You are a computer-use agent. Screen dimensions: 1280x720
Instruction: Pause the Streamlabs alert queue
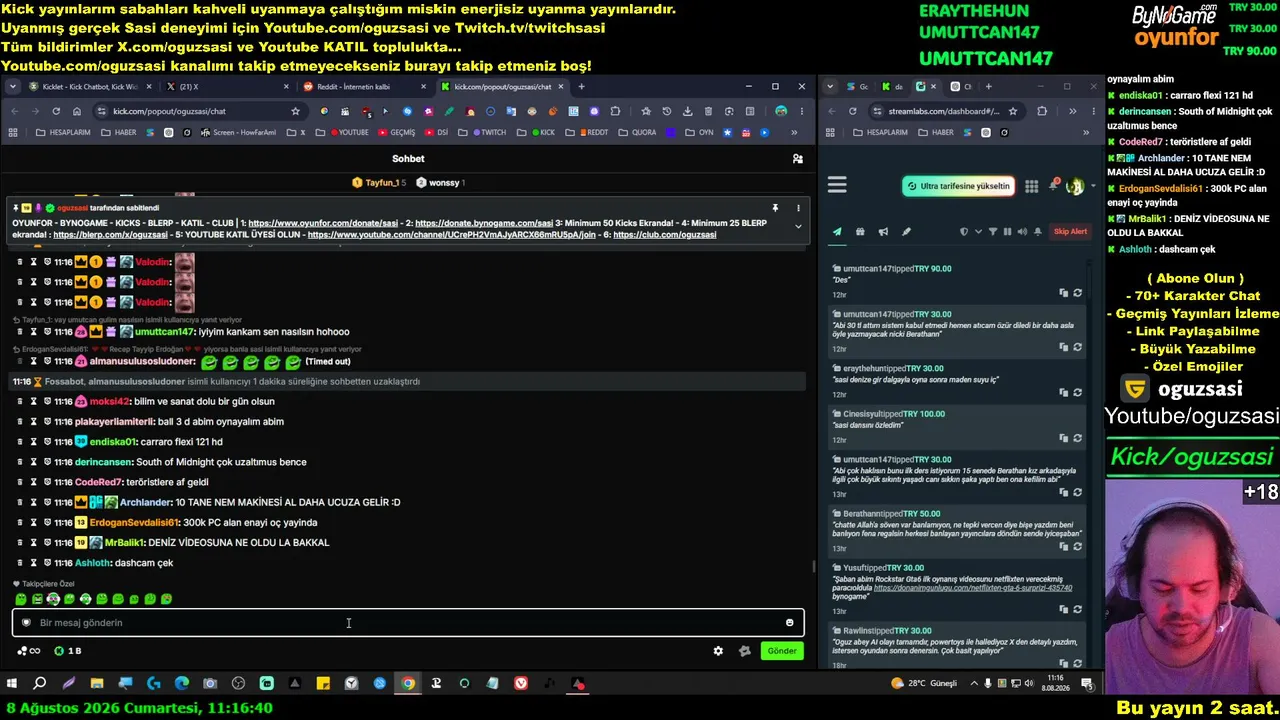(1007, 232)
